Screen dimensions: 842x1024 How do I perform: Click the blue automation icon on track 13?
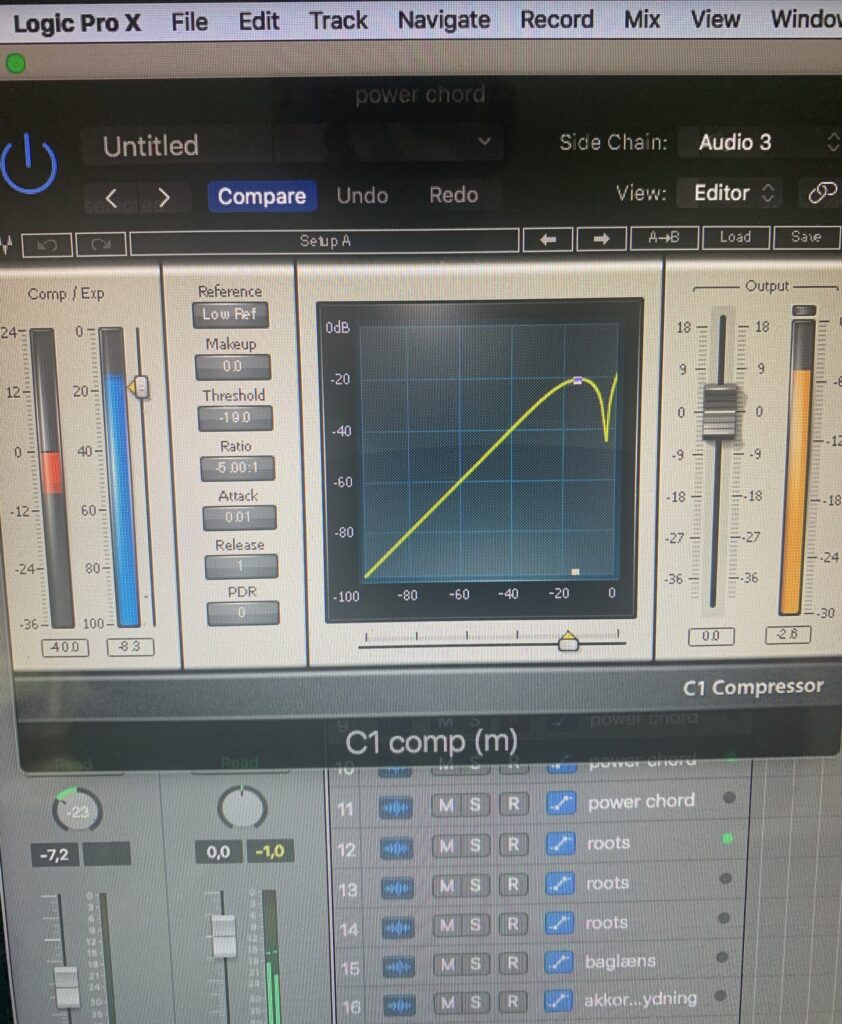(559, 884)
